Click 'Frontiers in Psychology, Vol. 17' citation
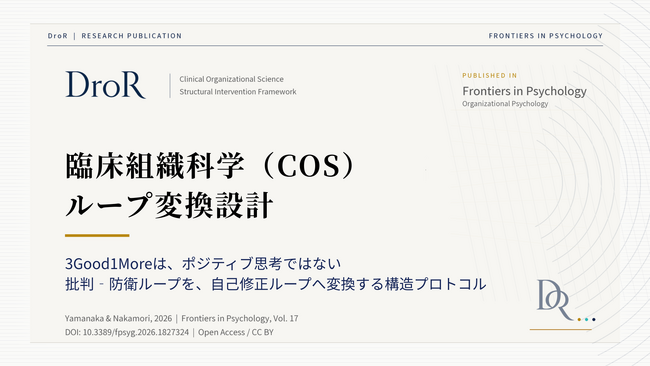Image resolution: width=650 pixels, height=366 pixels. (240, 318)
